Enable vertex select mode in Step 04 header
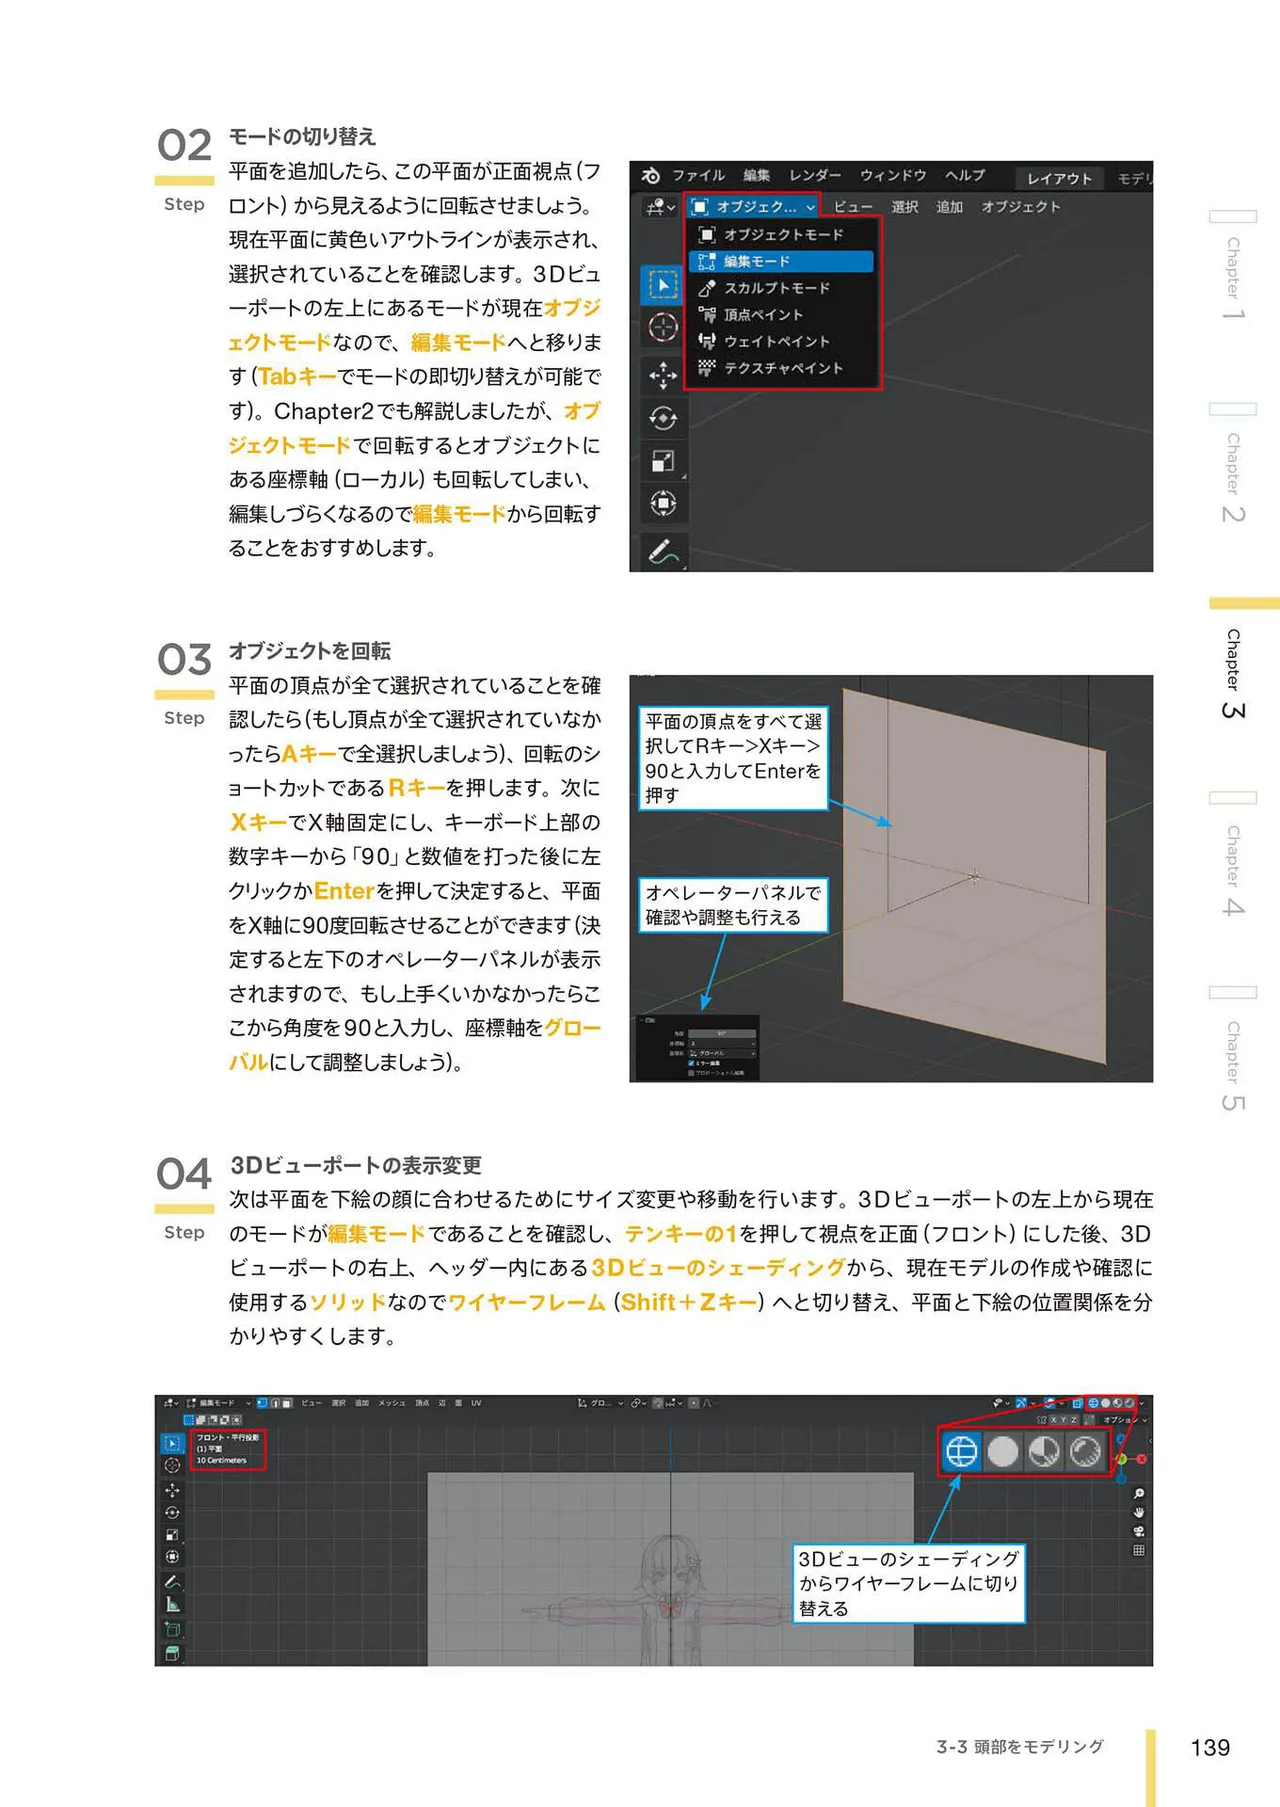The width and height of the screenshot is (1280, 1807). [262, 1403]
